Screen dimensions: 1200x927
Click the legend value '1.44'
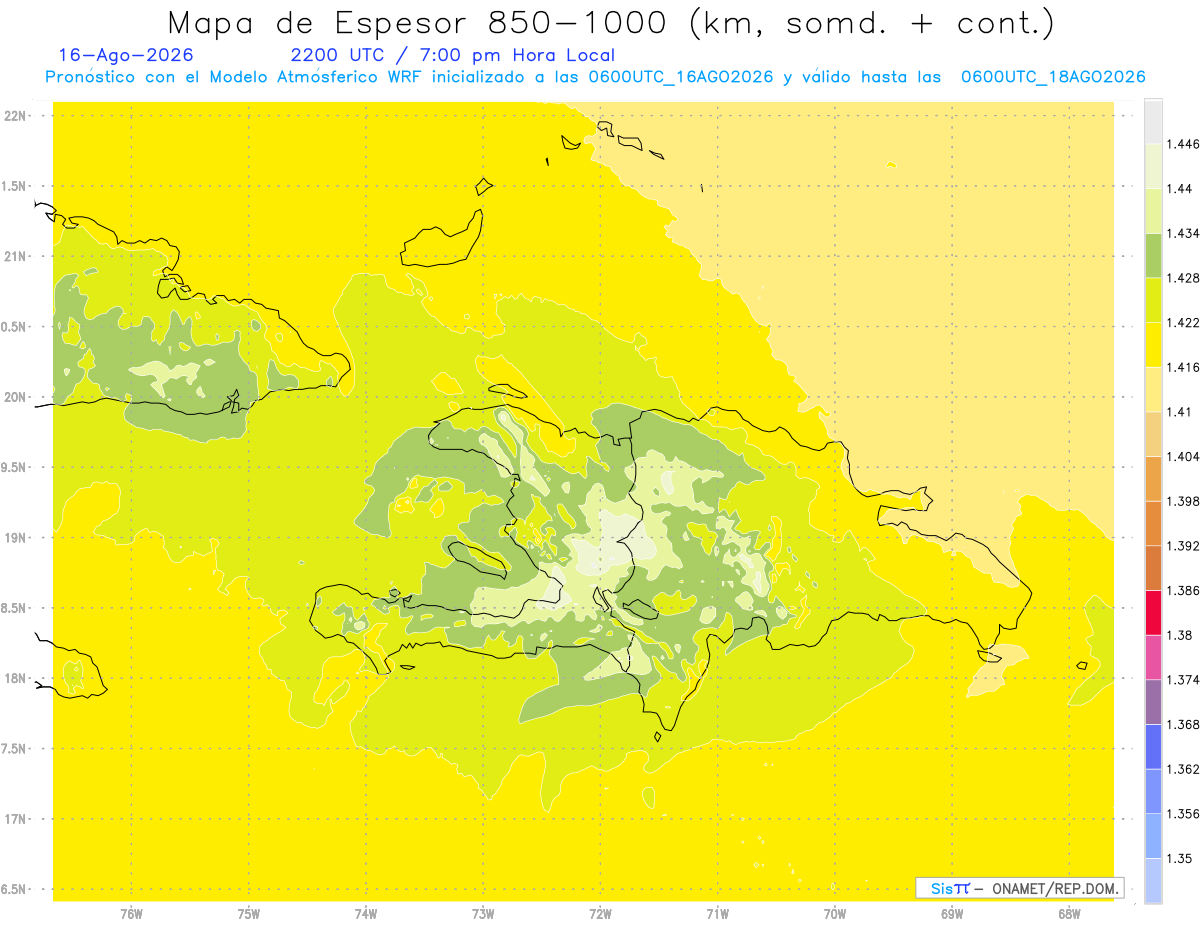click(x=1180, y=189)
